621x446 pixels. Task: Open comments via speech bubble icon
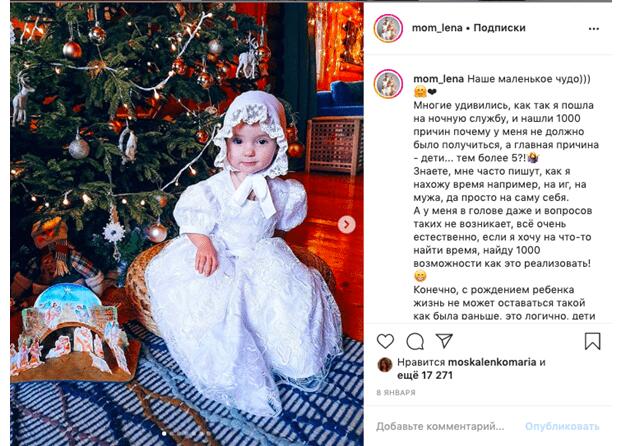click(415, 341)
